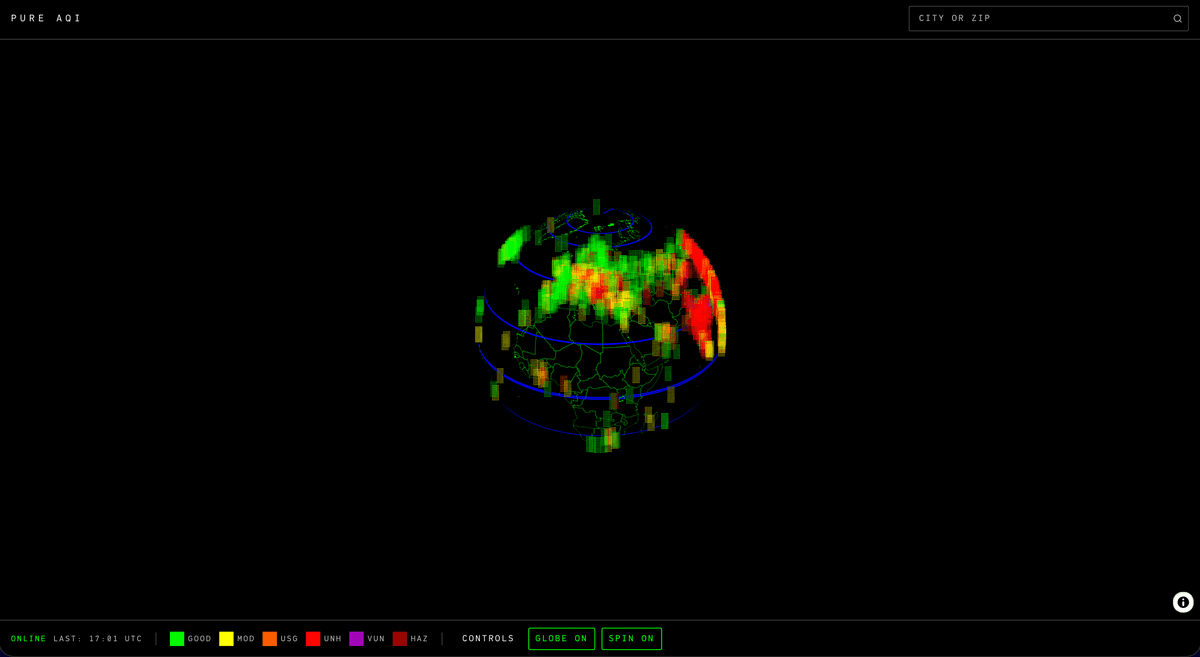The width and height of the screenshot is (1200, 657).
Task: Choose the dark red HAZ legend swatch
Action: [x=400, y=639]
